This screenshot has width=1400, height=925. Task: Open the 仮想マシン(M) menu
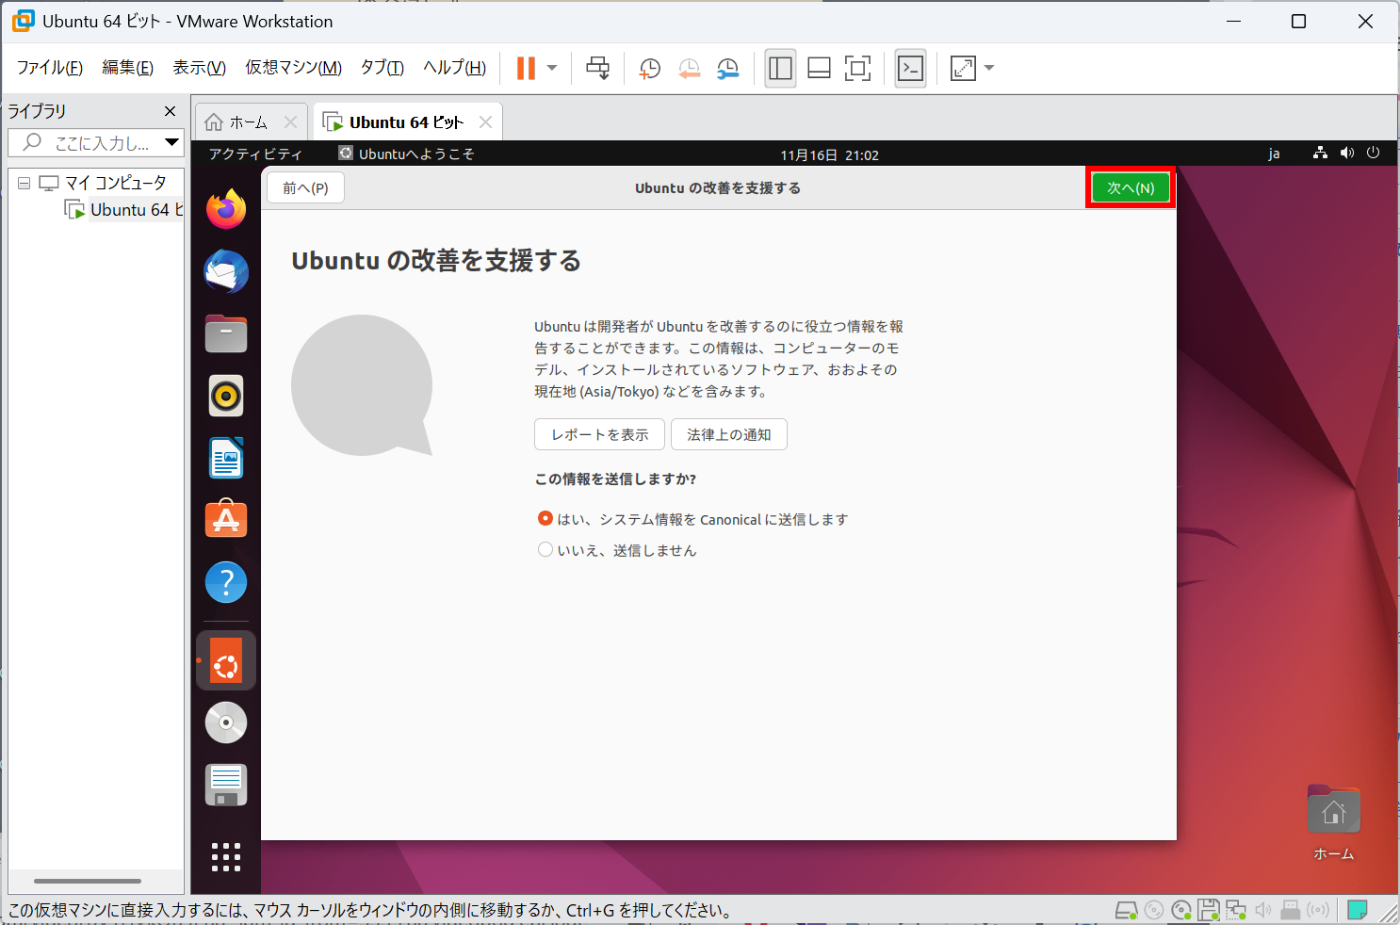pyautogui.click(x=293, y=67)
